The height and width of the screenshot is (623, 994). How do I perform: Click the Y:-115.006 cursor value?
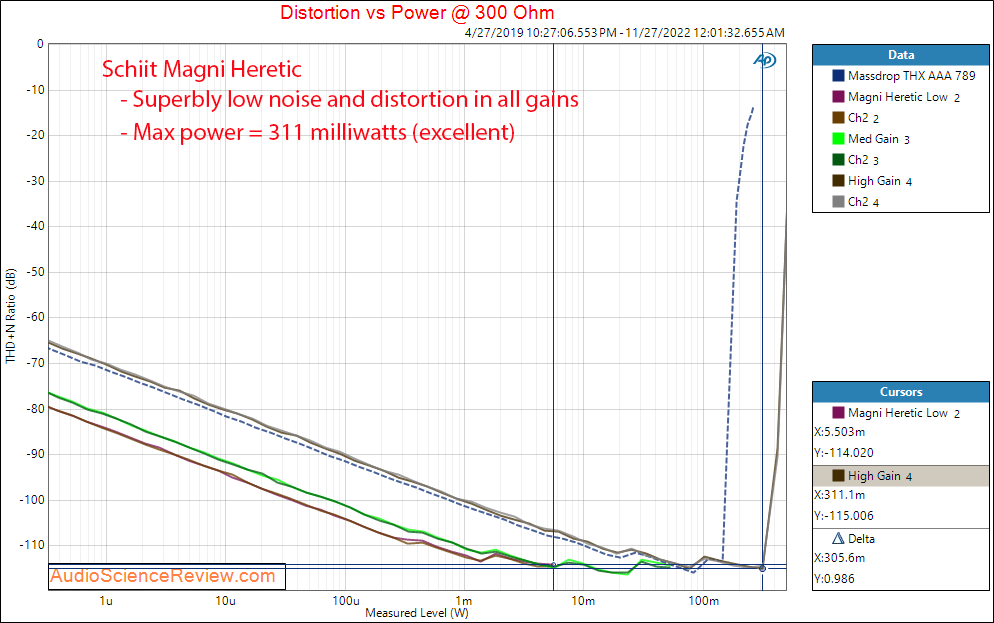tap(844, 515)
